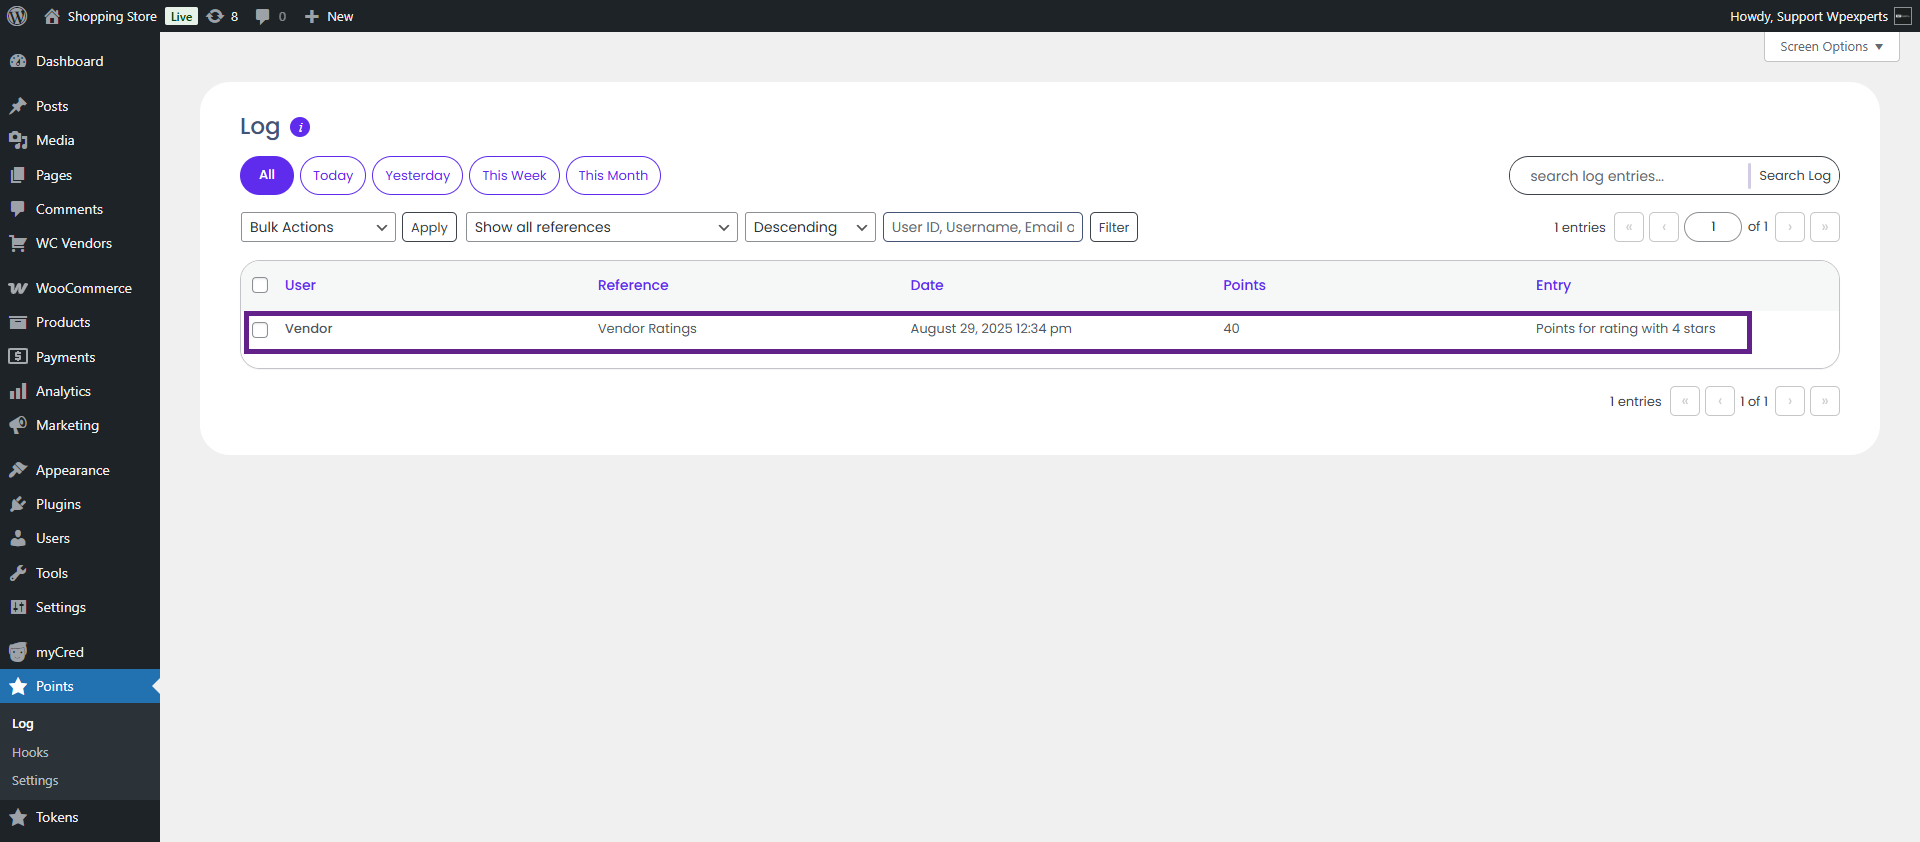The image size is (1920, 842).
Task: Open WooCommerce from the sidebar icon
Action: [x=18, y=288]
